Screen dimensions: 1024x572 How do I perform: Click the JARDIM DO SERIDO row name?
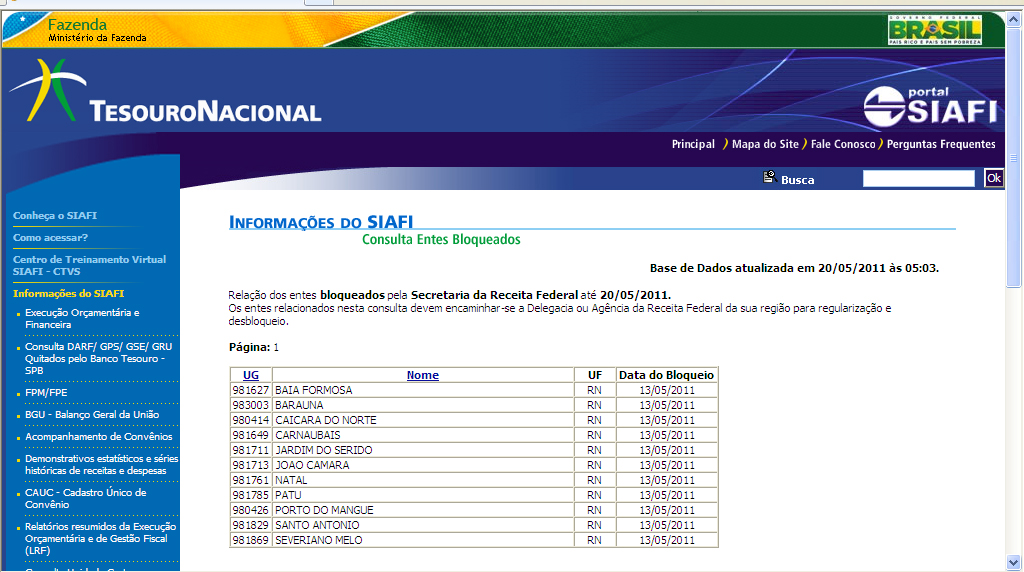tap(323, 451)
